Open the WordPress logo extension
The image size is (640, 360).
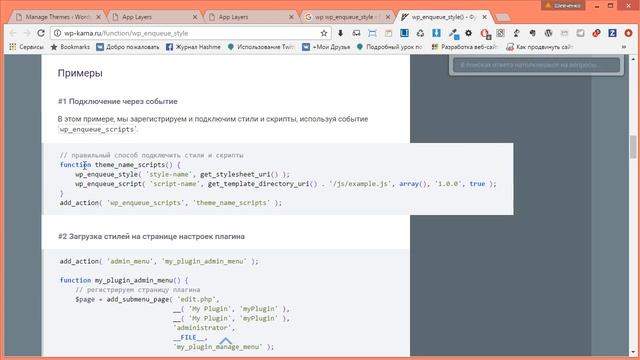(x=549, y=33)
